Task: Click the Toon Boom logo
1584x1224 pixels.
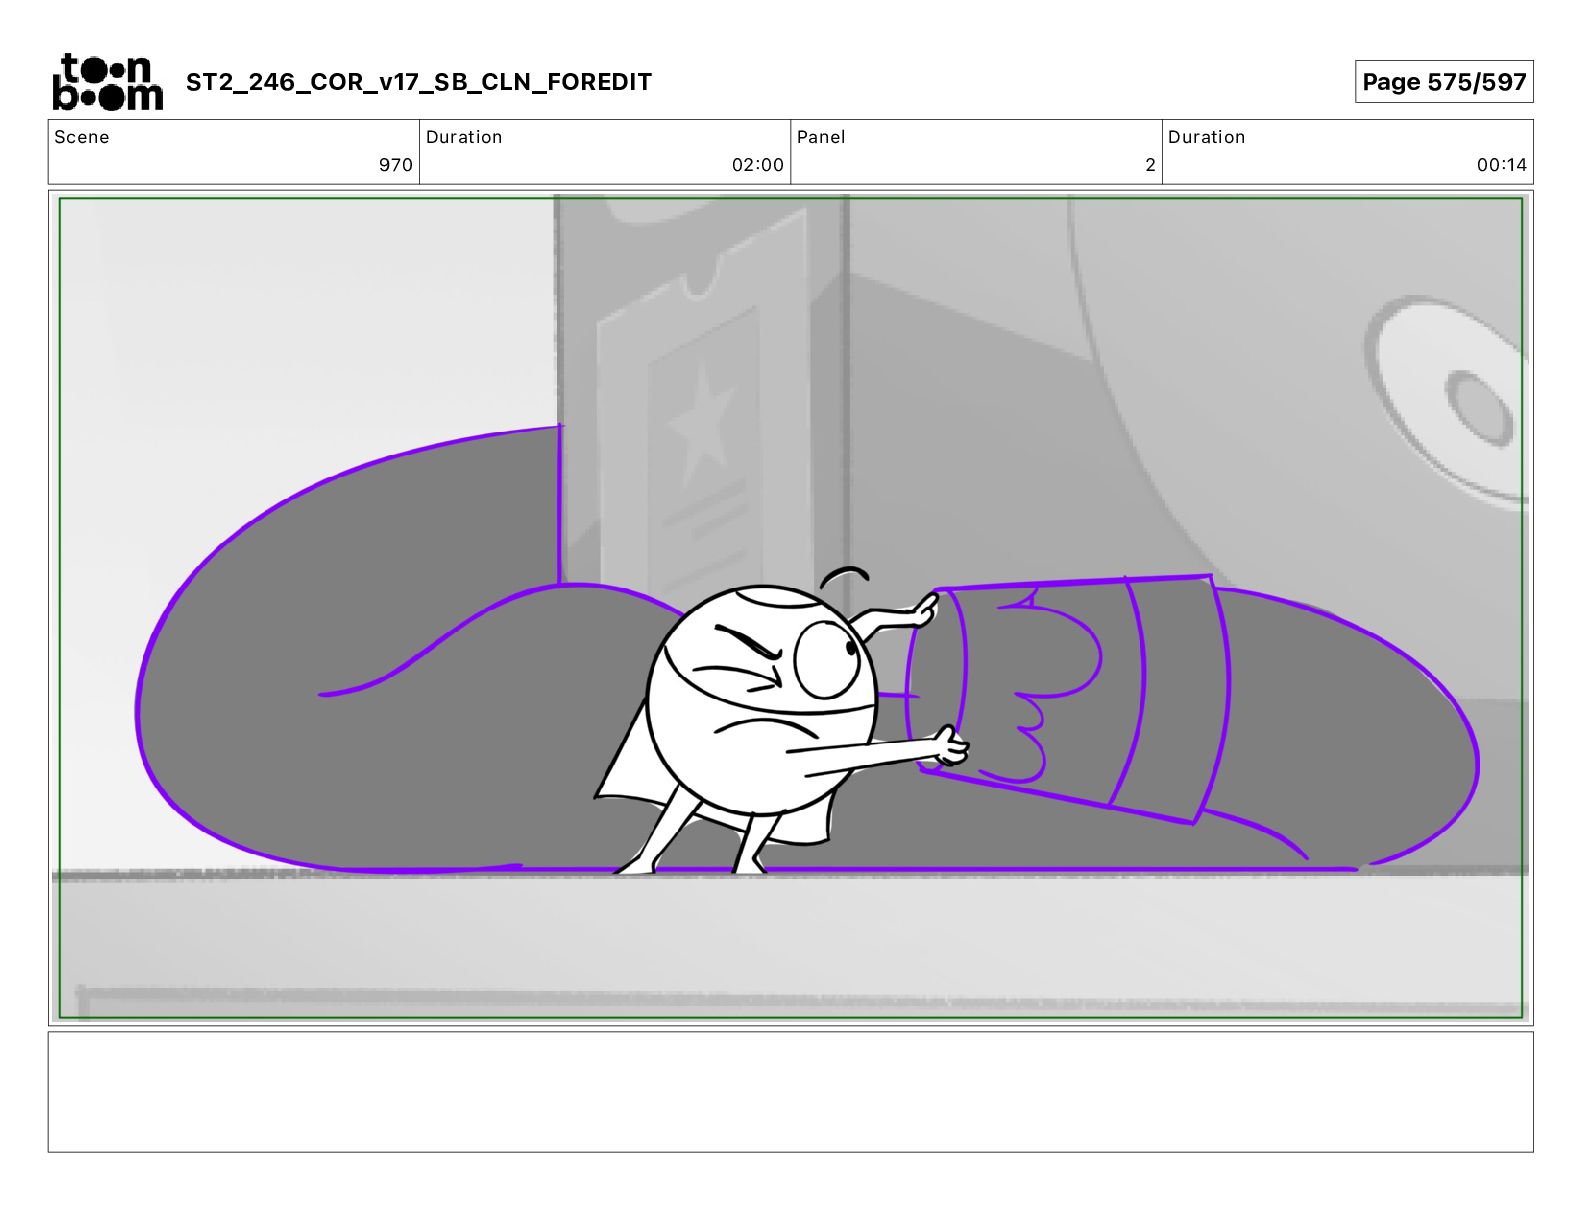Action: point(107,82)
